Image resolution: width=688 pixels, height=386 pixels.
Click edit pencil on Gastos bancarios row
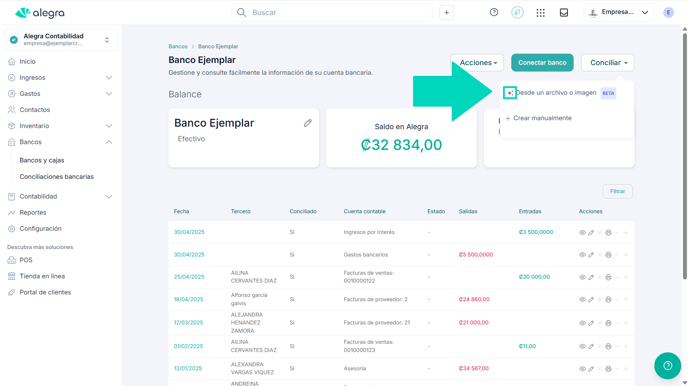tap(591, 255)
